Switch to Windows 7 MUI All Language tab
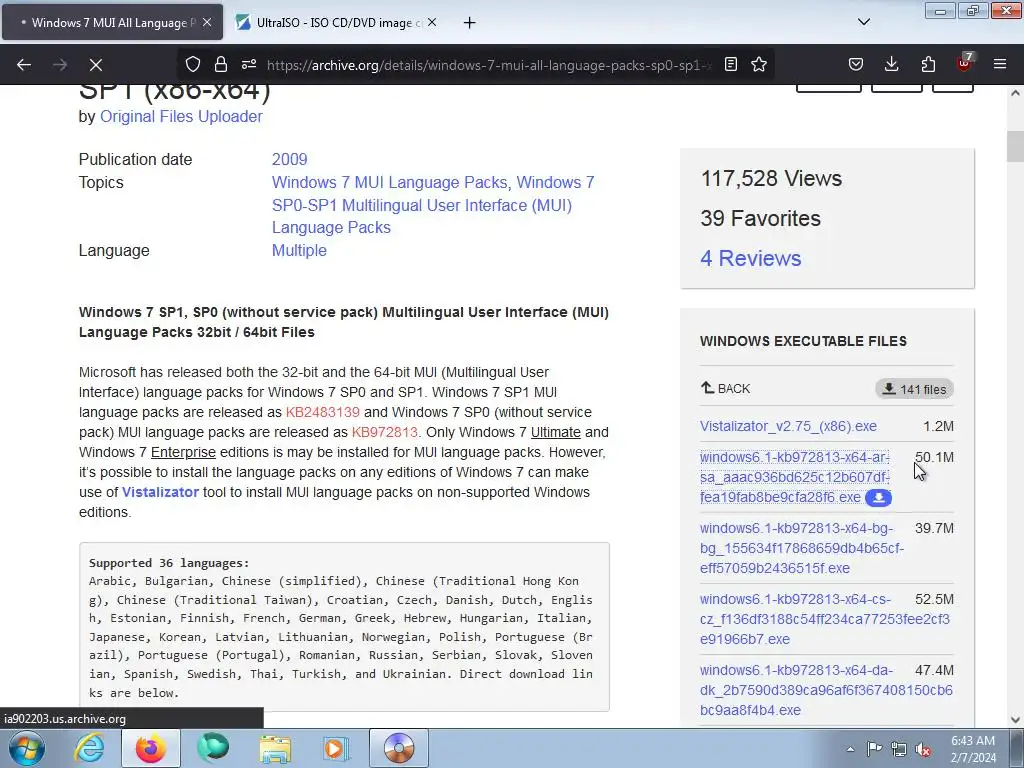1024x768 pixels. (x=112, y=22)
